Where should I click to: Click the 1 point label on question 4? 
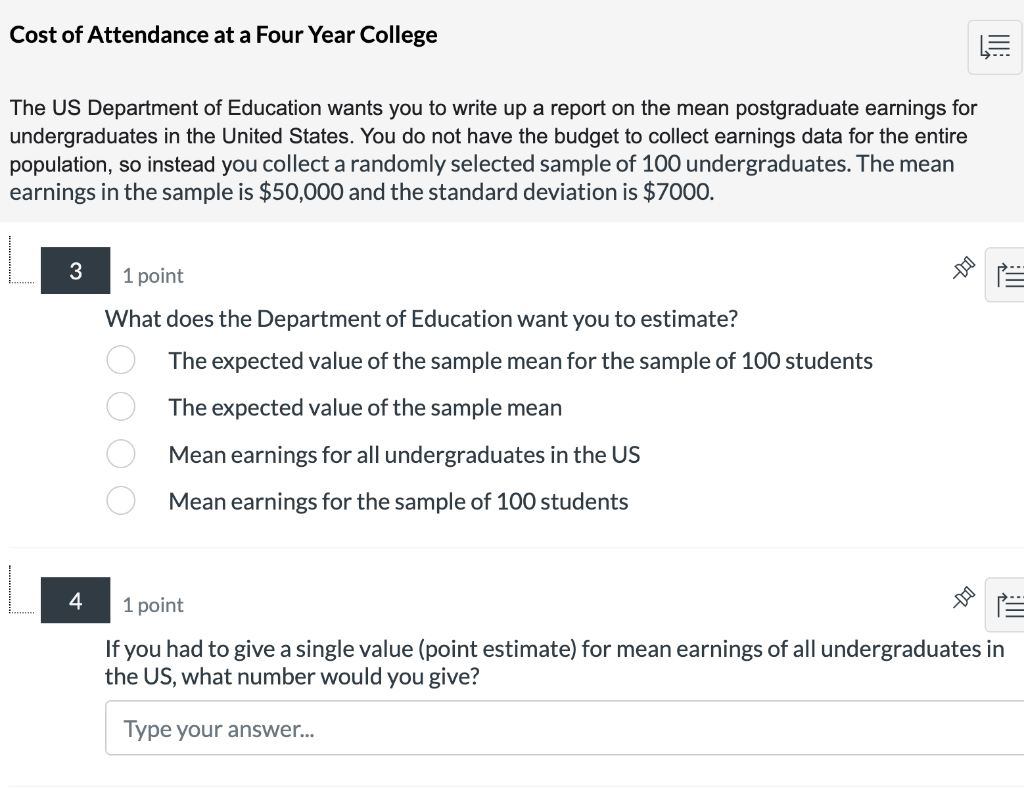click(x=152, y=604)
